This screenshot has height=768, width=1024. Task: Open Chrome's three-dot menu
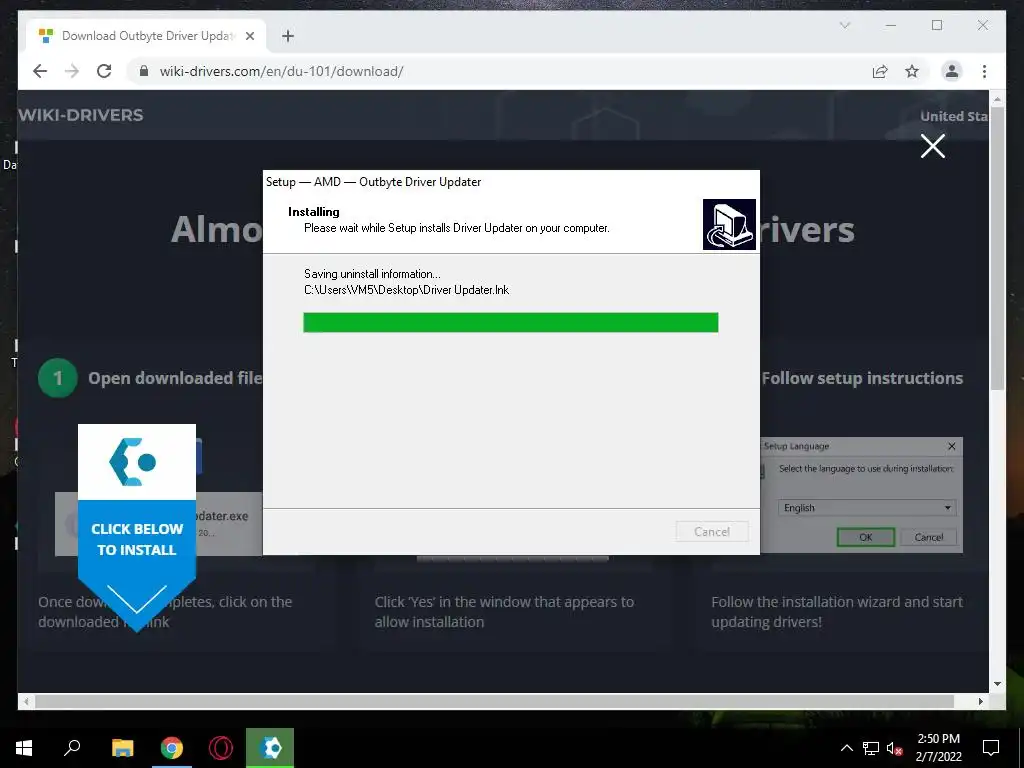coord(984,71)
